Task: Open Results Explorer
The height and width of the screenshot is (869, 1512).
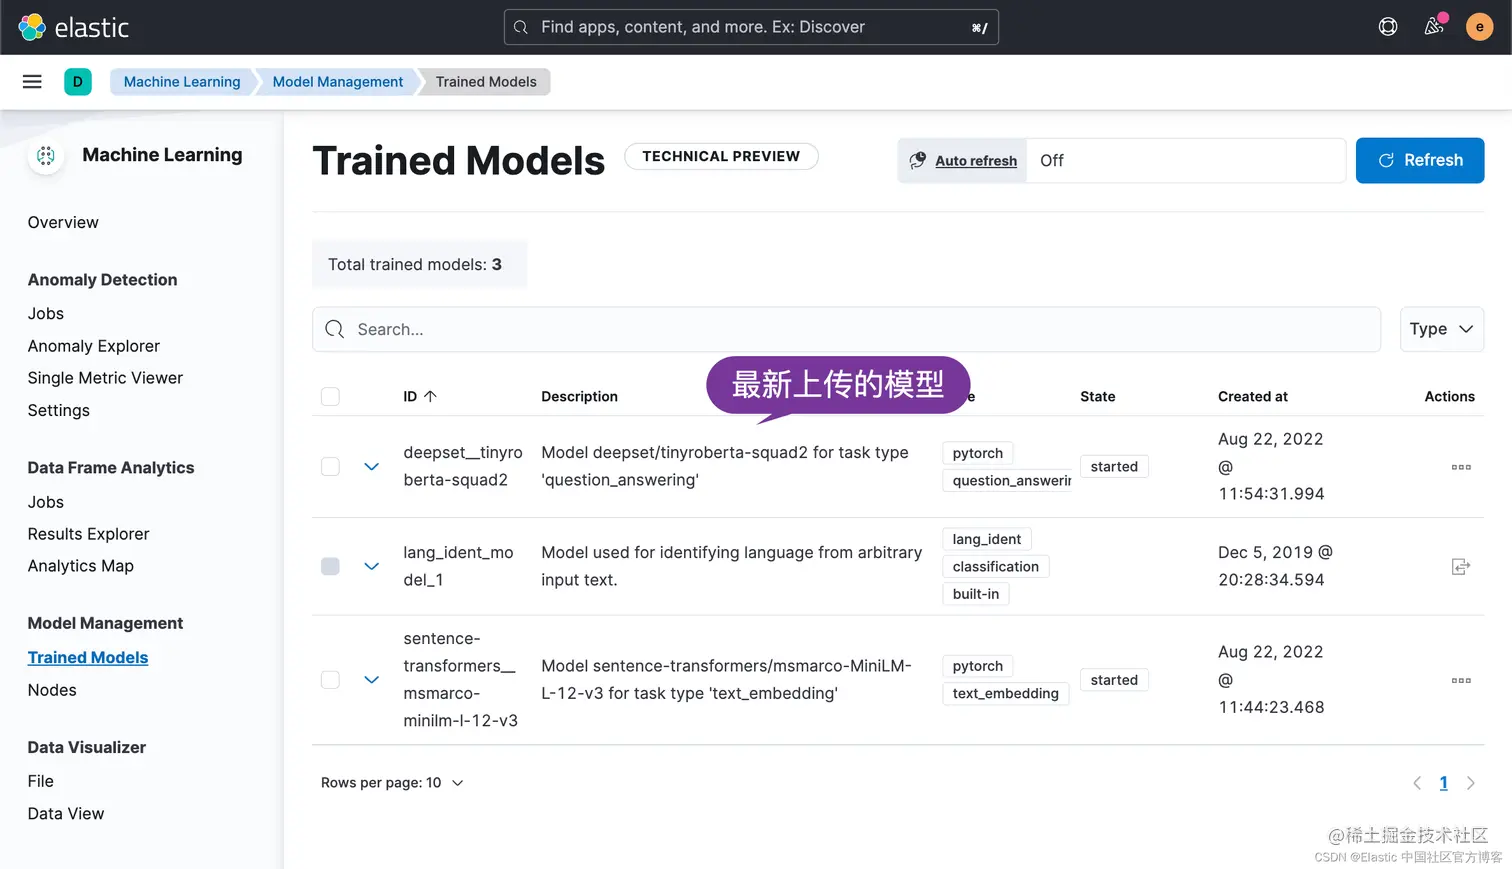Action: pos(89,534)
